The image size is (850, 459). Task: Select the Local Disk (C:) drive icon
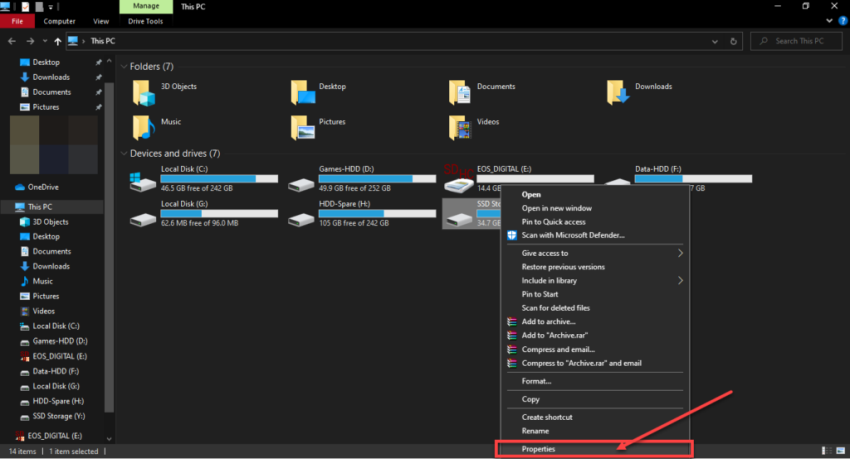point(143,182)
